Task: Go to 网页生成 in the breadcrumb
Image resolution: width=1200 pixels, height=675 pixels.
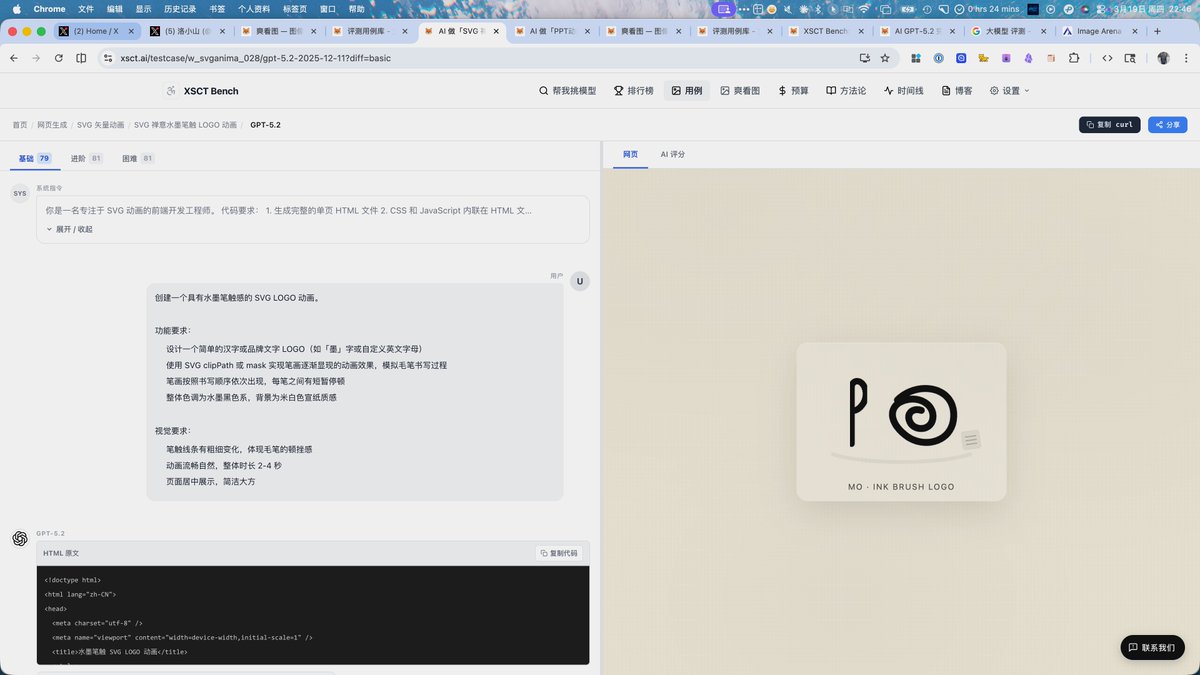Action: [x=52, y=125]
